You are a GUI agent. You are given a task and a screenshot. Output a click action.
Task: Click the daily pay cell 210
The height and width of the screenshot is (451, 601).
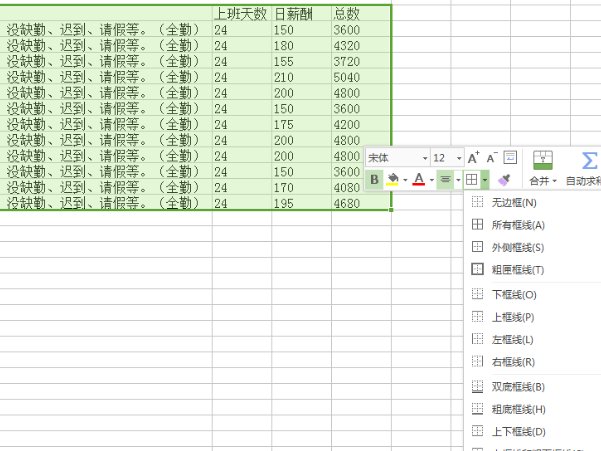click(301, 77)
